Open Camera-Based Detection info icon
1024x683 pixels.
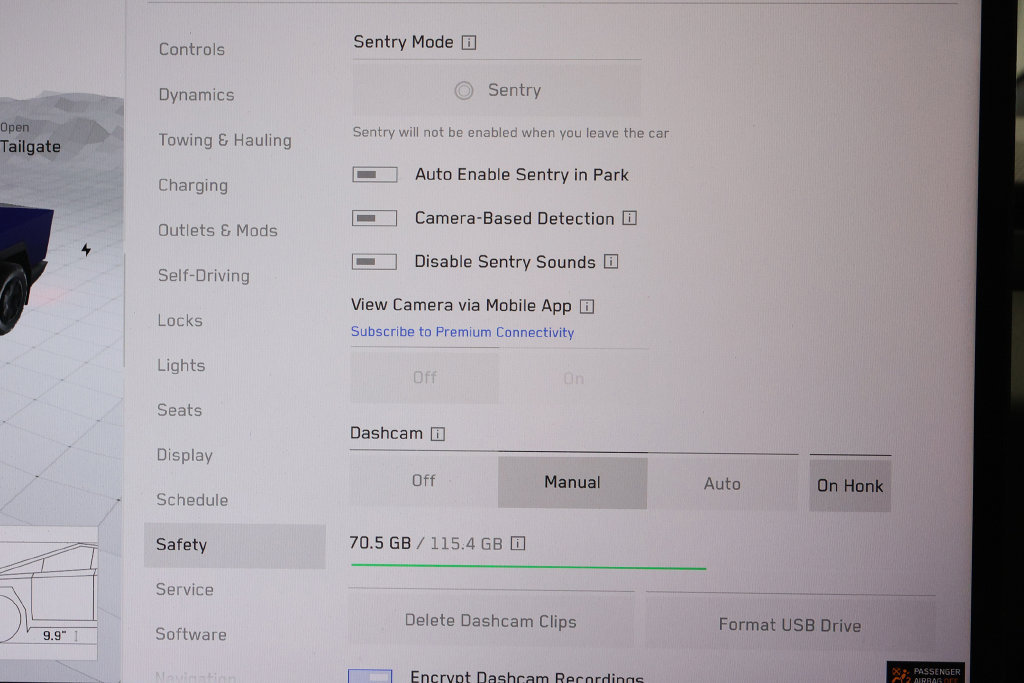(x=630, y=218)
